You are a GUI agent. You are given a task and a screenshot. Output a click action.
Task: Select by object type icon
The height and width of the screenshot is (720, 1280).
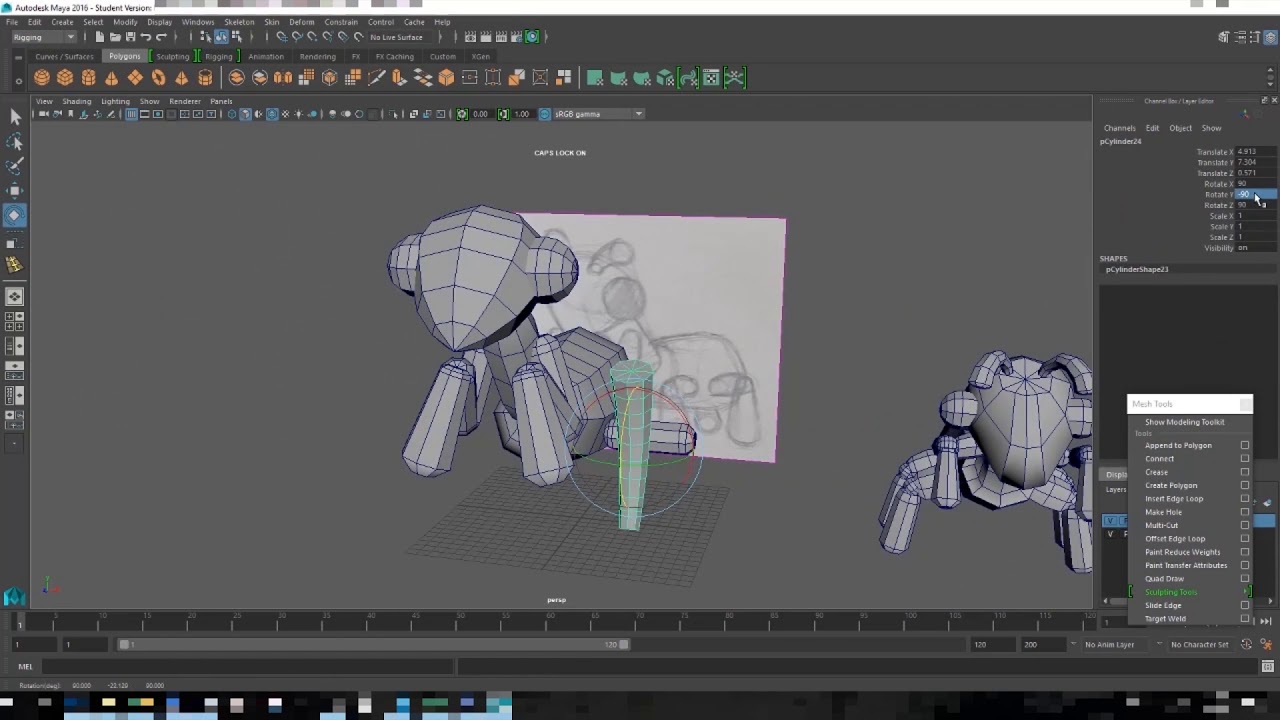point(221,37)
